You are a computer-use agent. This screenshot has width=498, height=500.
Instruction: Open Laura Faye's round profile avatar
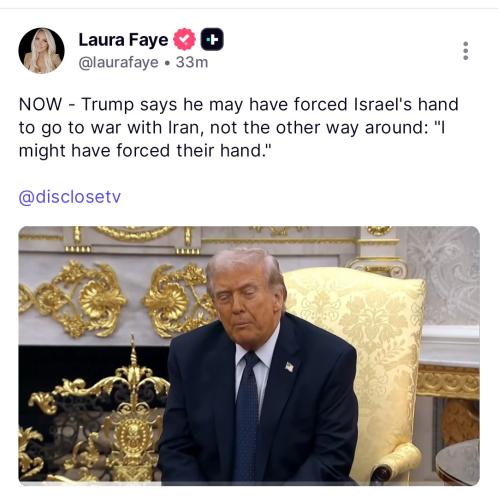[x=41, y=51]
